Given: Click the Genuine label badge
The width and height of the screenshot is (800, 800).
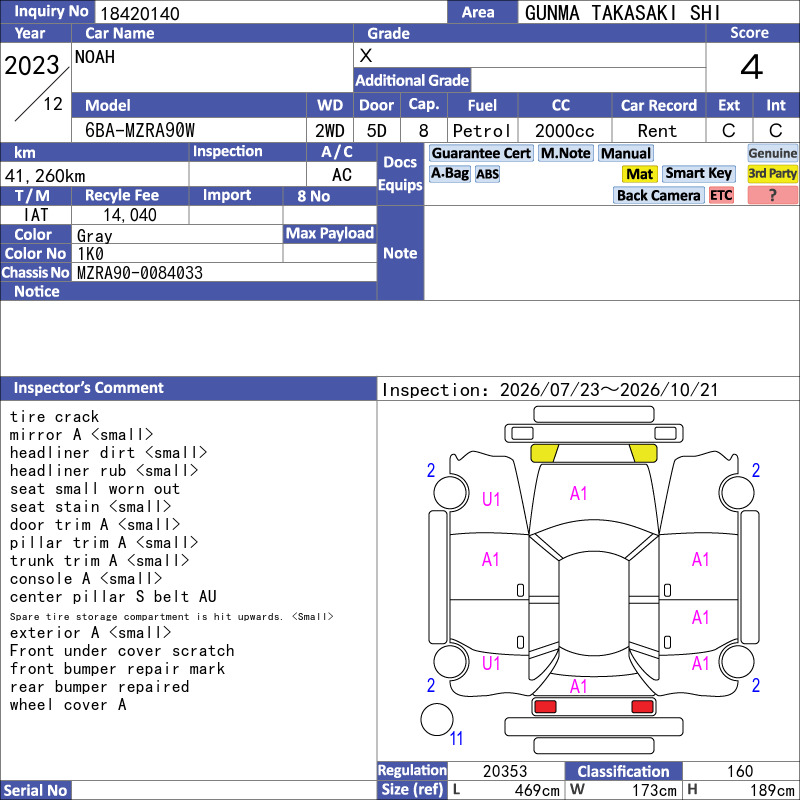Looking at the screenshot, I should [772, 153].
